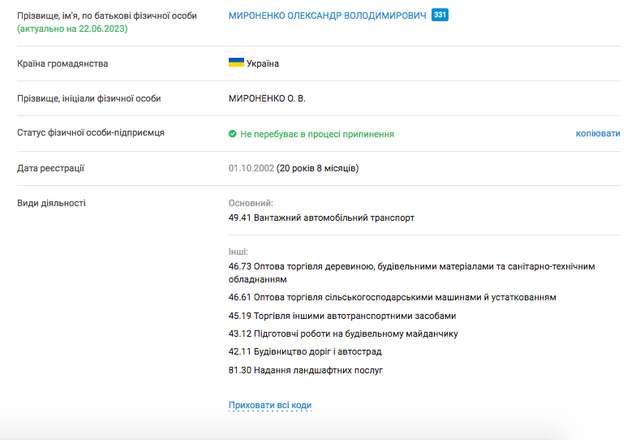
Task: Select activity 46.61 сільськогосподарськими машинами
Action: point(392,297)
